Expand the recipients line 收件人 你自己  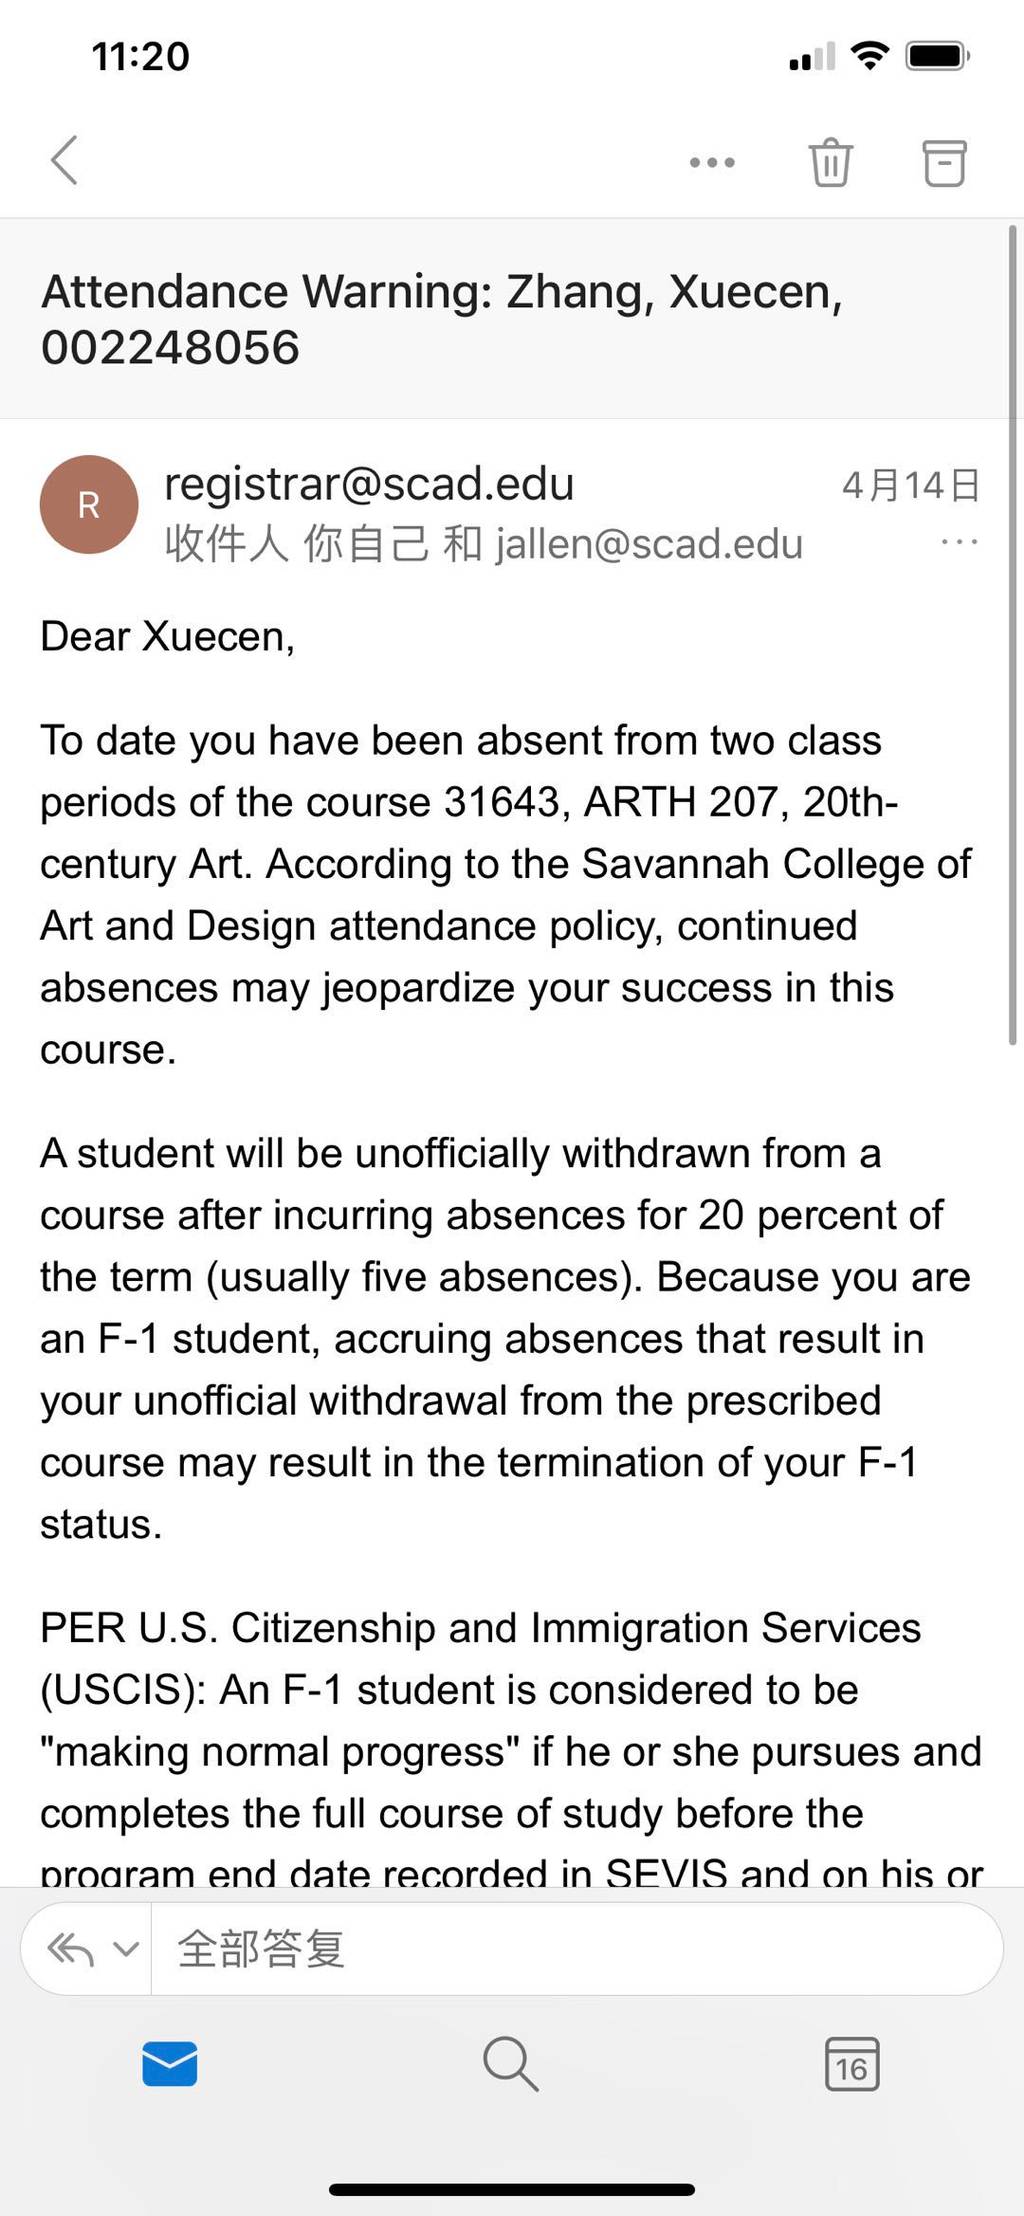[x=297, y=544]
